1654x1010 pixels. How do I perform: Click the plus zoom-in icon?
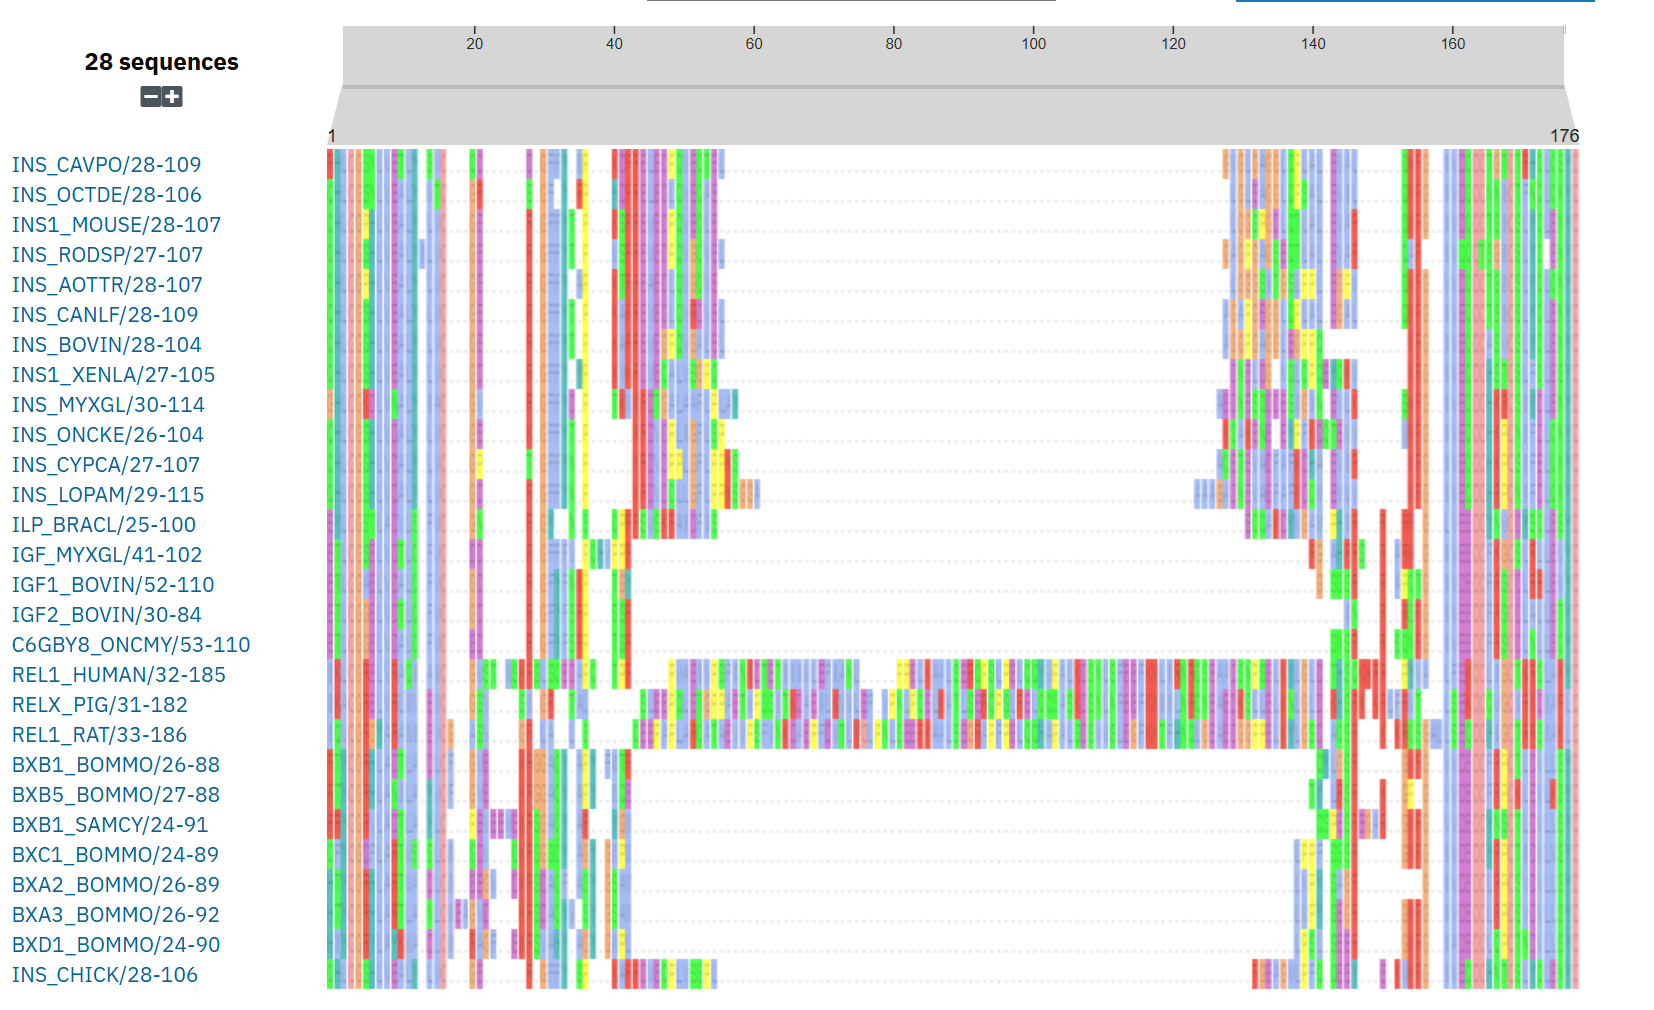(x=172, y=97)
